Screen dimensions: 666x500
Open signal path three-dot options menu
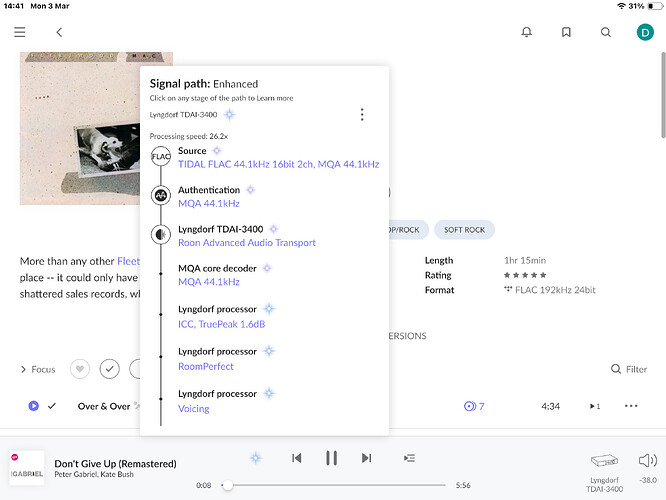362,114
